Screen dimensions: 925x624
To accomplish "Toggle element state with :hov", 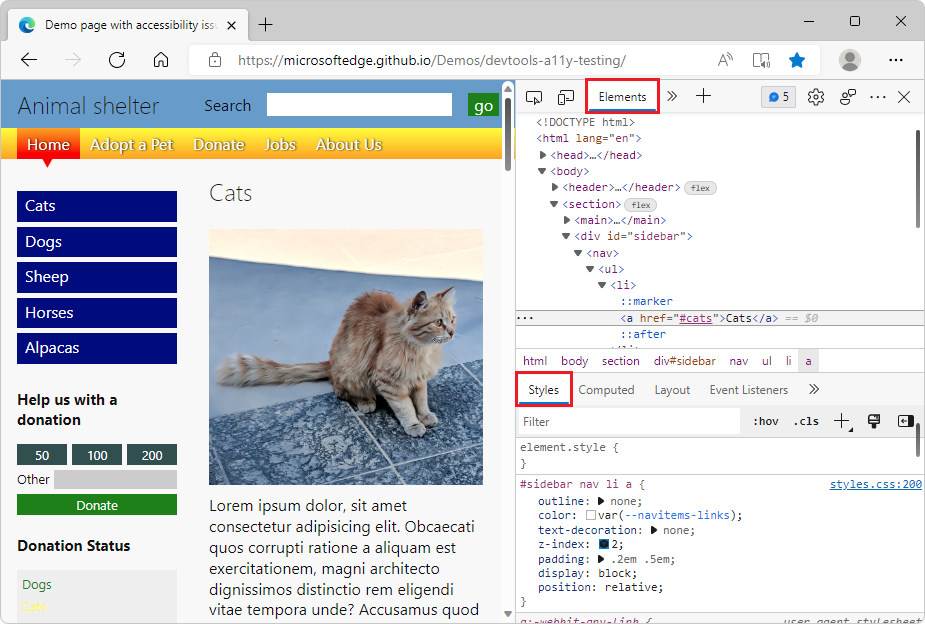I will 765,421.
